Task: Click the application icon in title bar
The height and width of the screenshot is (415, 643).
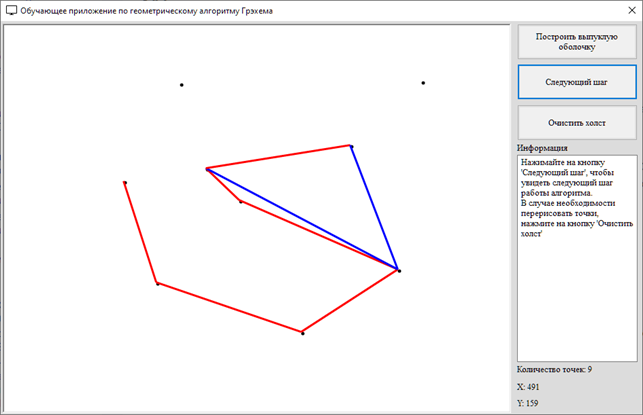Action: (11, 11)
